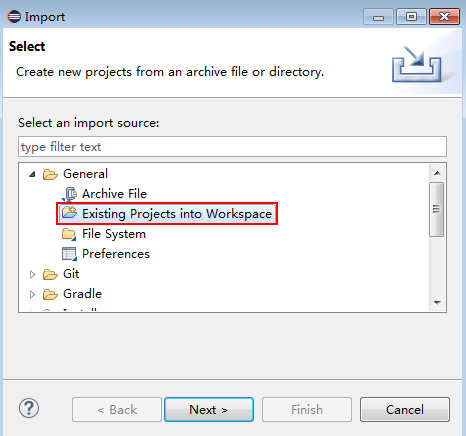Screen dimensions: 466x436
Task: Click the File System folder icon
Action: click(x=69, y=234)
